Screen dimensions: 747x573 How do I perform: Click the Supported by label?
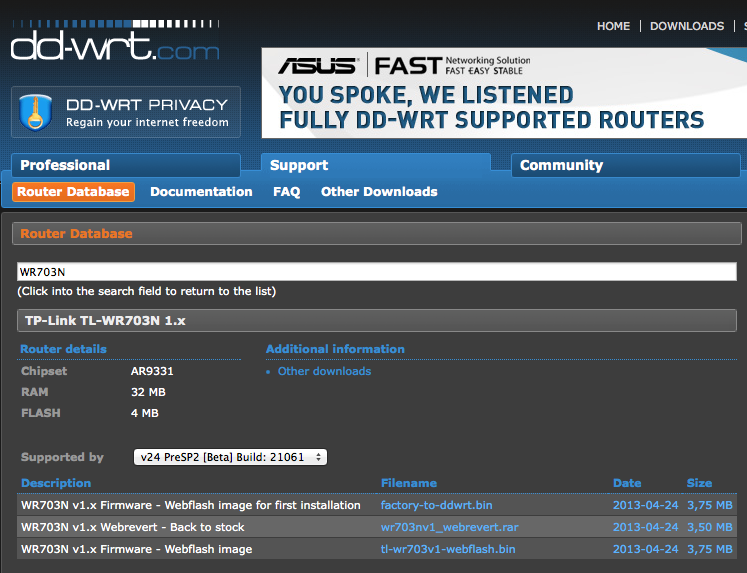tap(62, 457)
